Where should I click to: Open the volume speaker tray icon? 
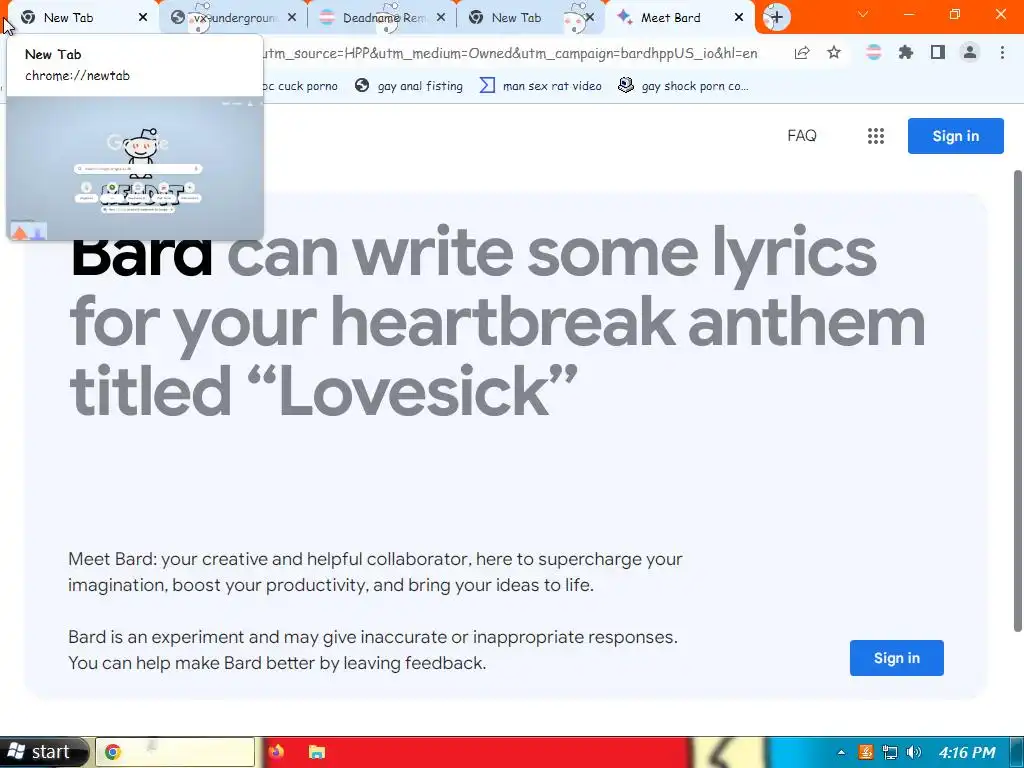point(913,752)
